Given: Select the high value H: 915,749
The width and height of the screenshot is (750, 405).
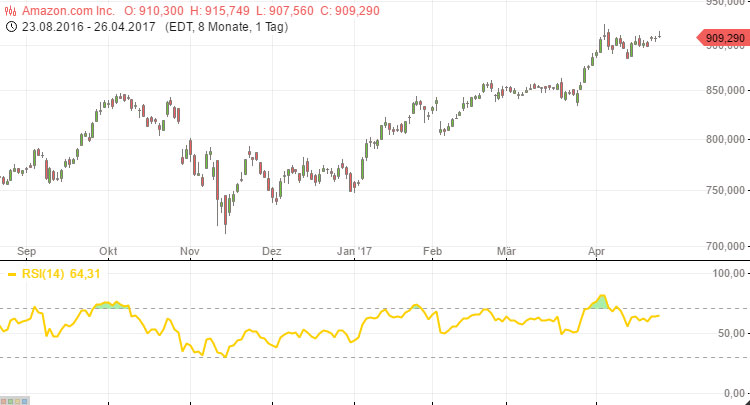Looking at the screenshot, I should [220, 11].
